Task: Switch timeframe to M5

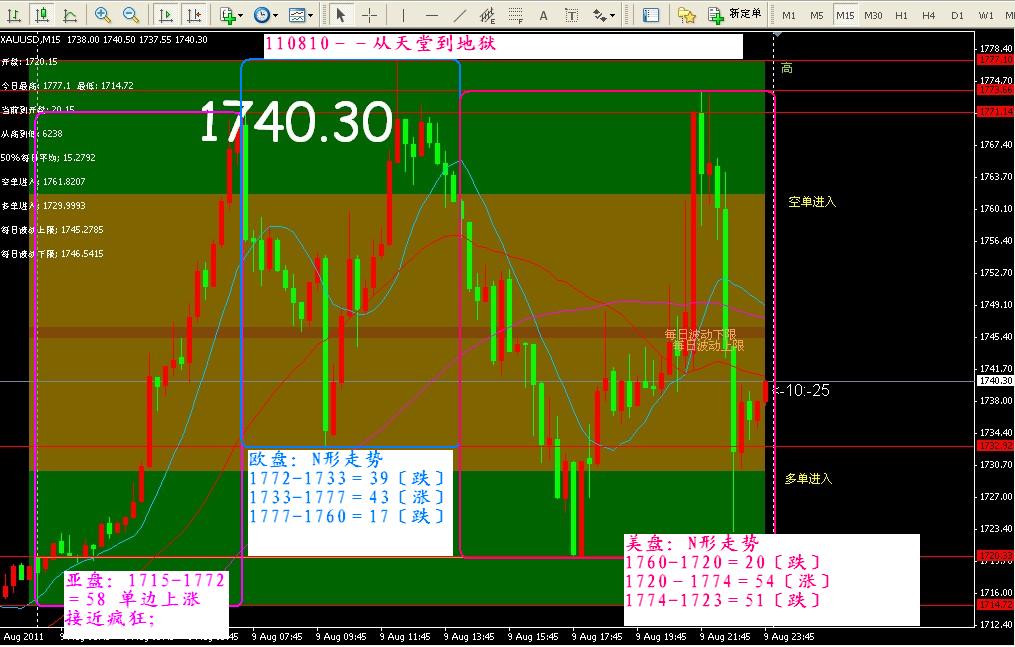Action: click(x=817, y=15)
